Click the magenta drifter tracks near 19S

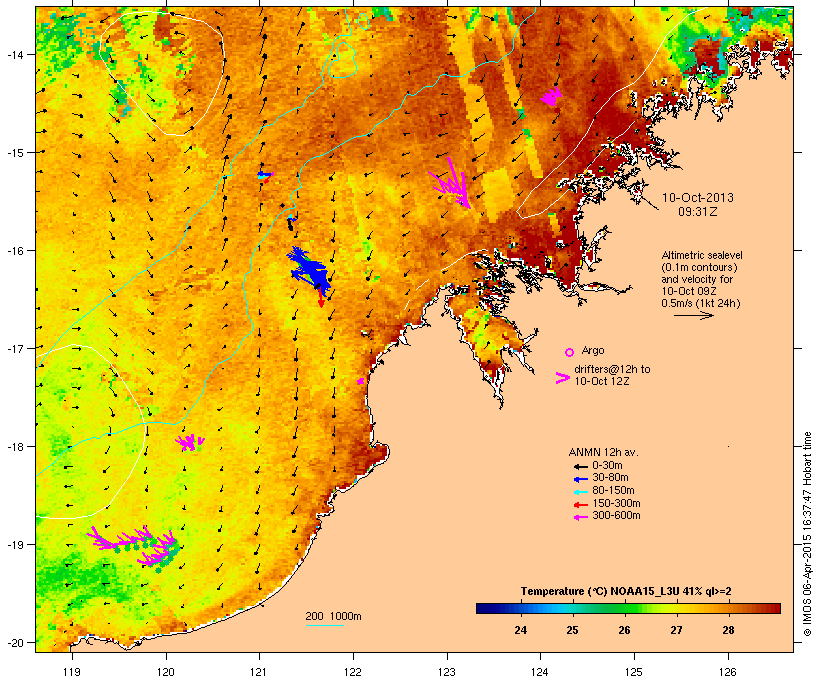coord(134,546)
